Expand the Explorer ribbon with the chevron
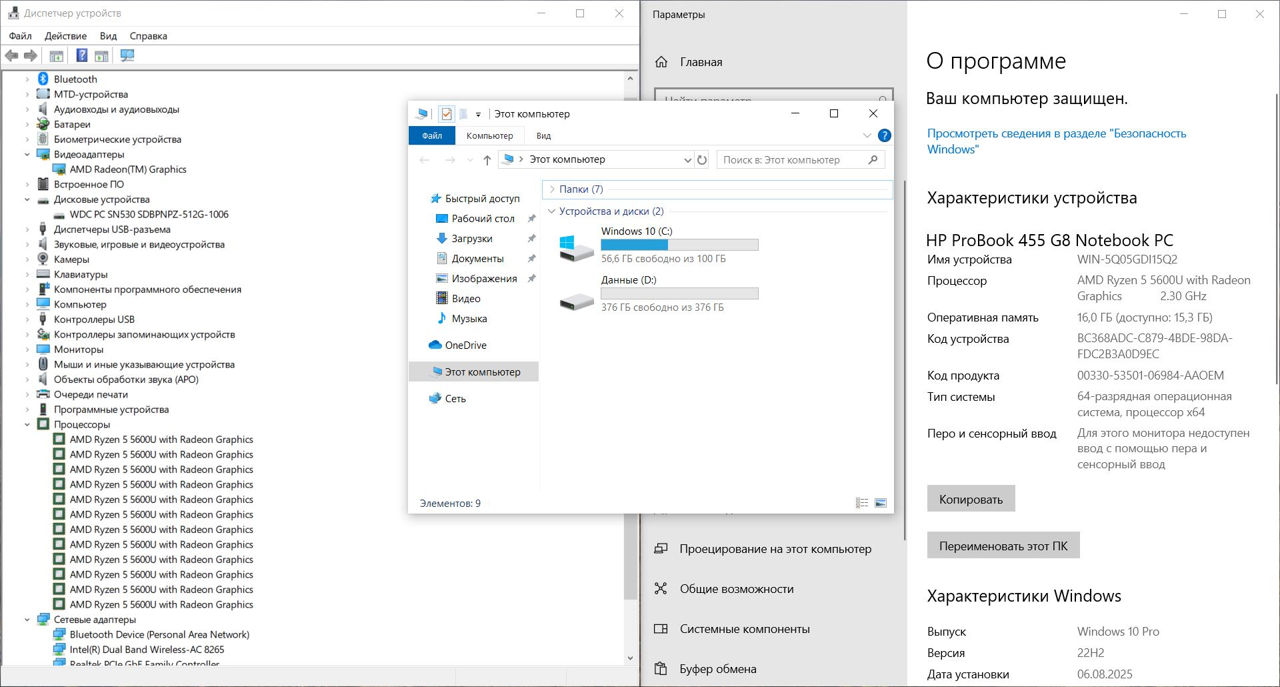Screen dimensions: 1280x687 click(x=867, y=136)
